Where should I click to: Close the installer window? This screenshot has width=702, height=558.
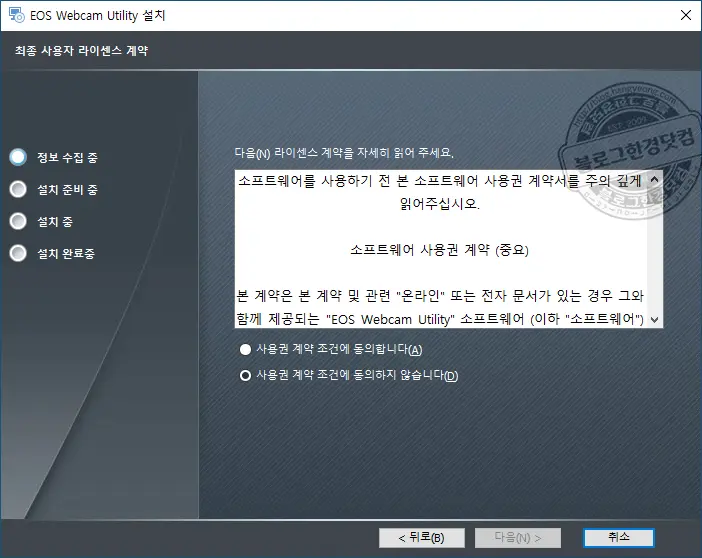[x=685, y=15]
